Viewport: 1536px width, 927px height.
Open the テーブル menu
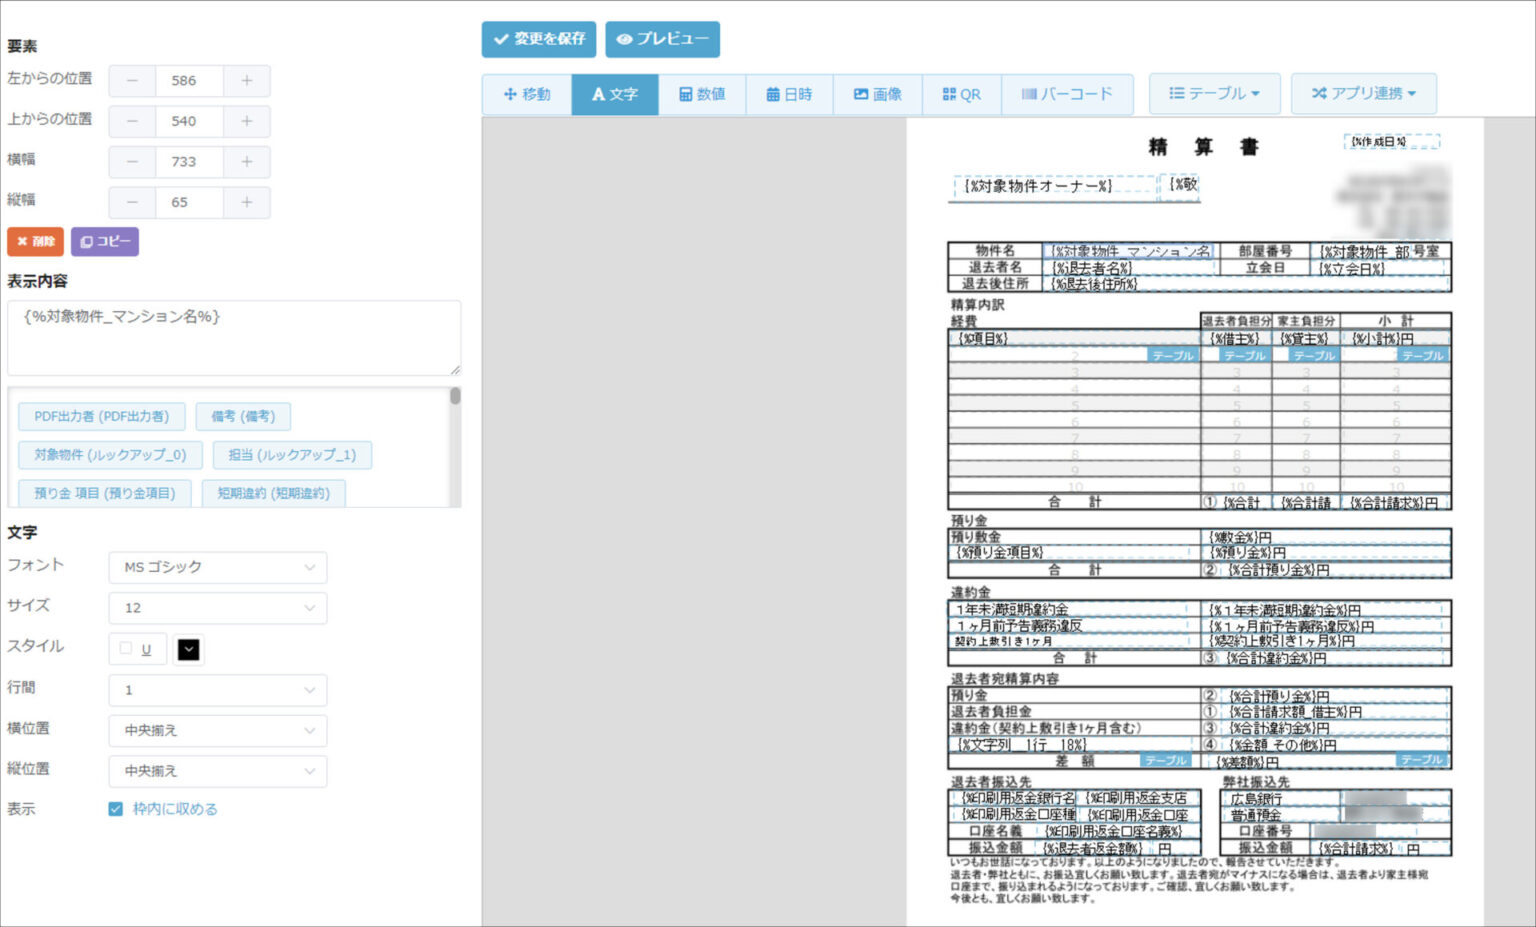pos(1214,94)
